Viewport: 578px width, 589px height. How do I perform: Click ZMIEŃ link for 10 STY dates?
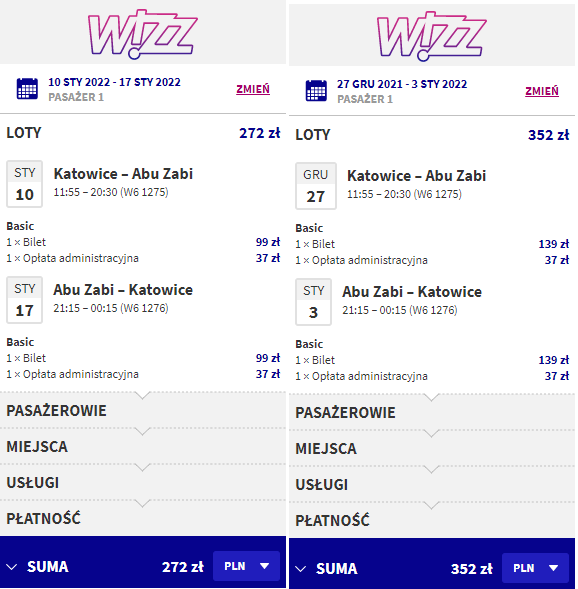[253, 89]
